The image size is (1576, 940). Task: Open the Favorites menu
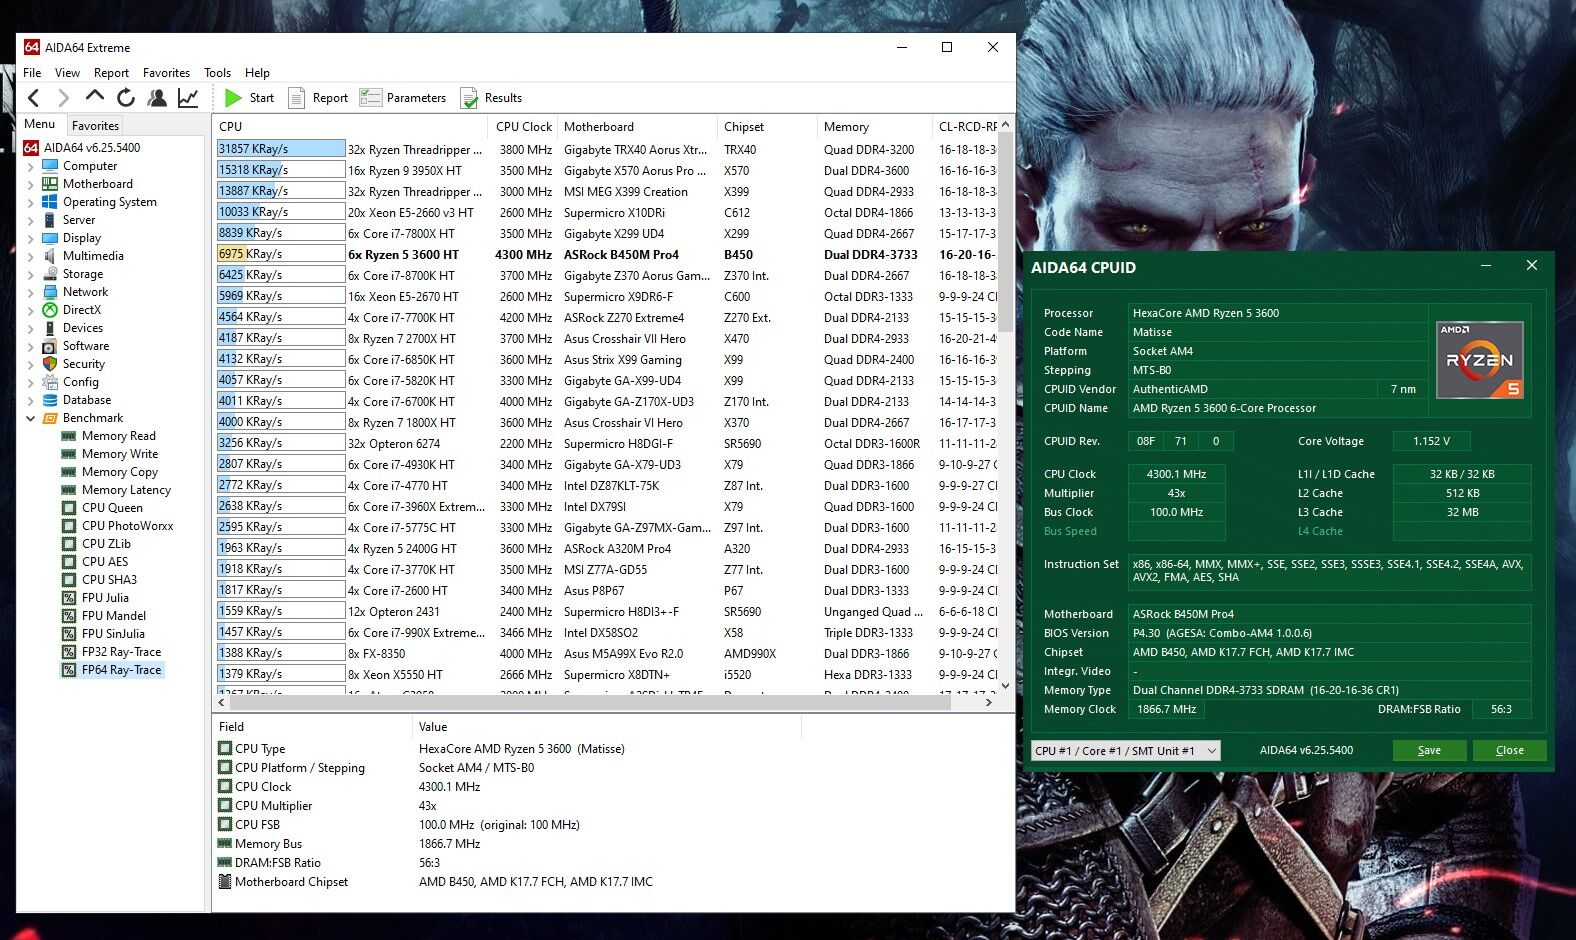tap(166, 73)
